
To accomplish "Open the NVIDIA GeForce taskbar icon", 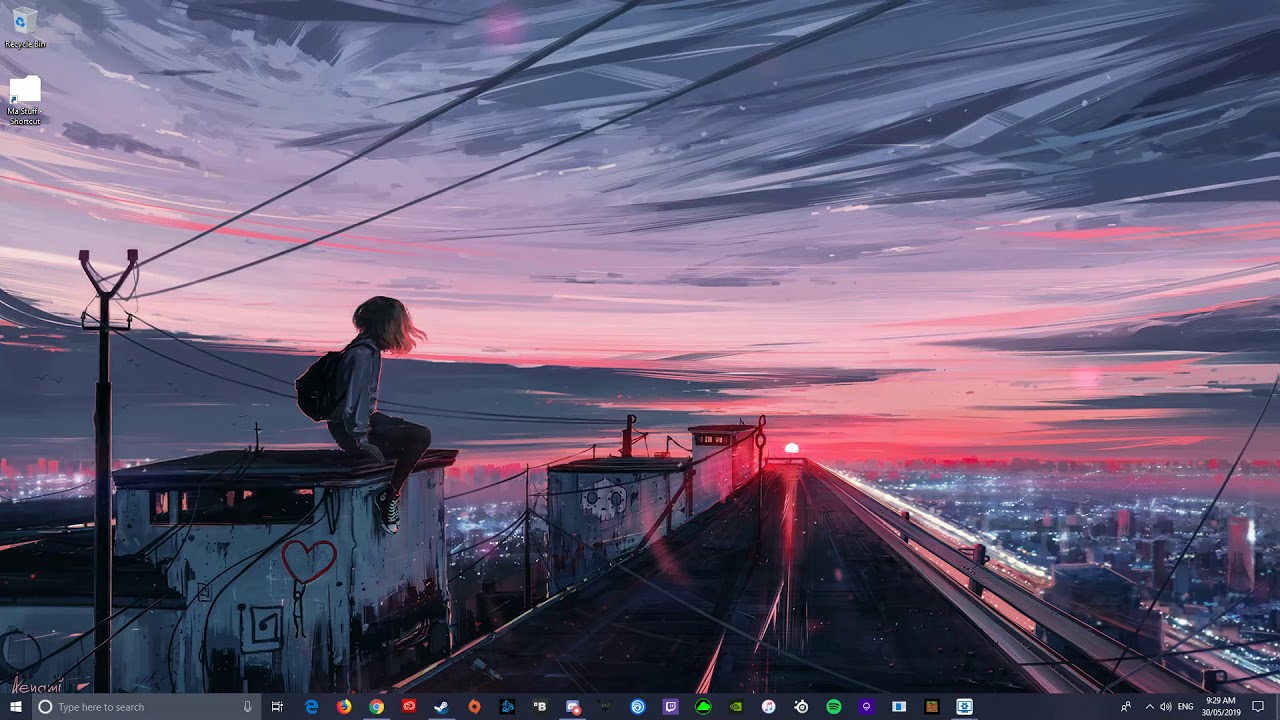I will coord(736,707).
